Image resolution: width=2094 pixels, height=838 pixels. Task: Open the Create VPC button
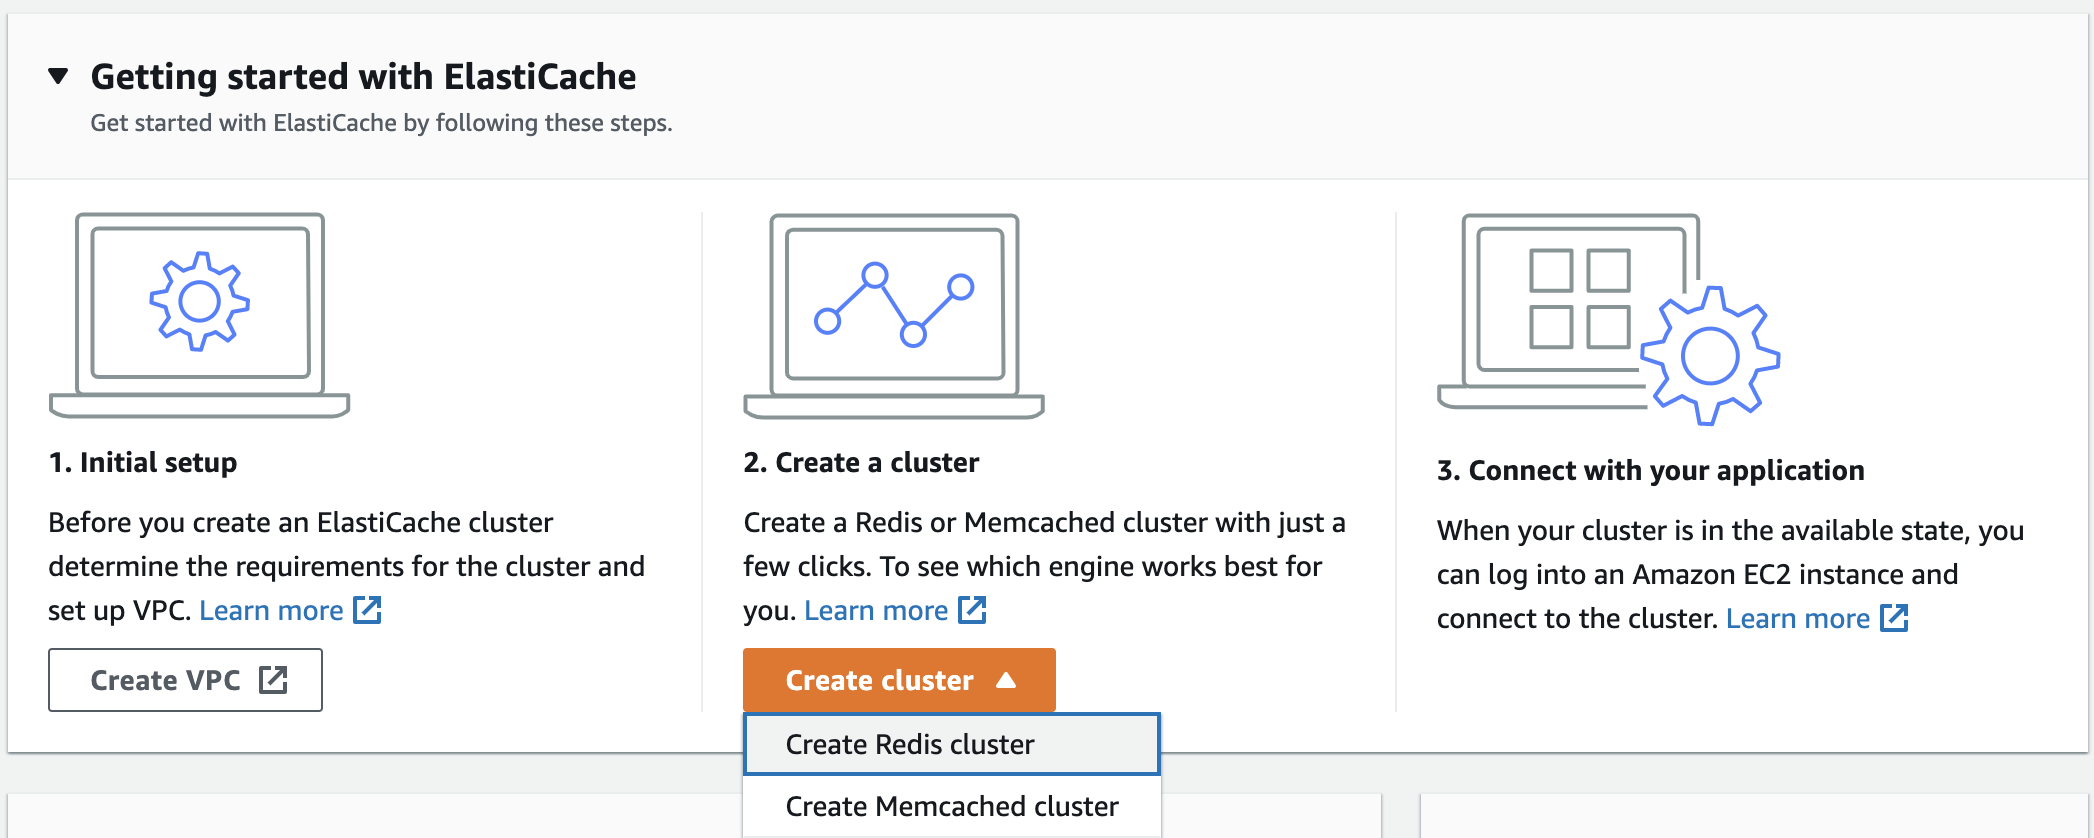tap(186, 680)
